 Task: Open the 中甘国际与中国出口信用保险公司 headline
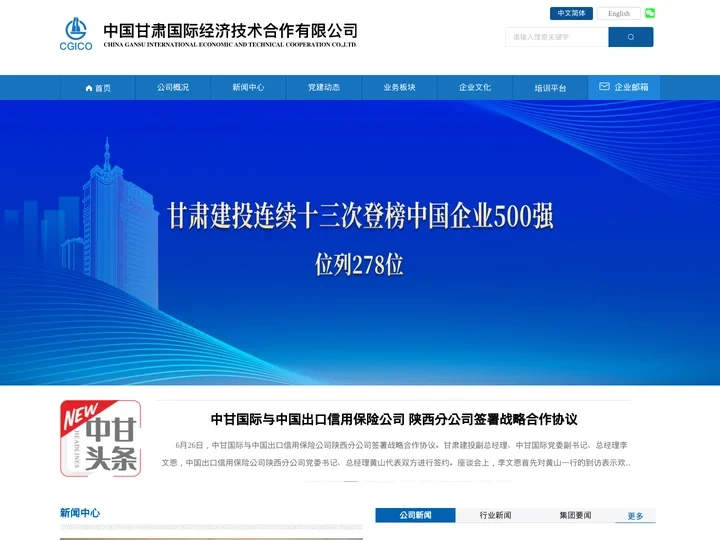coord(394,419)
